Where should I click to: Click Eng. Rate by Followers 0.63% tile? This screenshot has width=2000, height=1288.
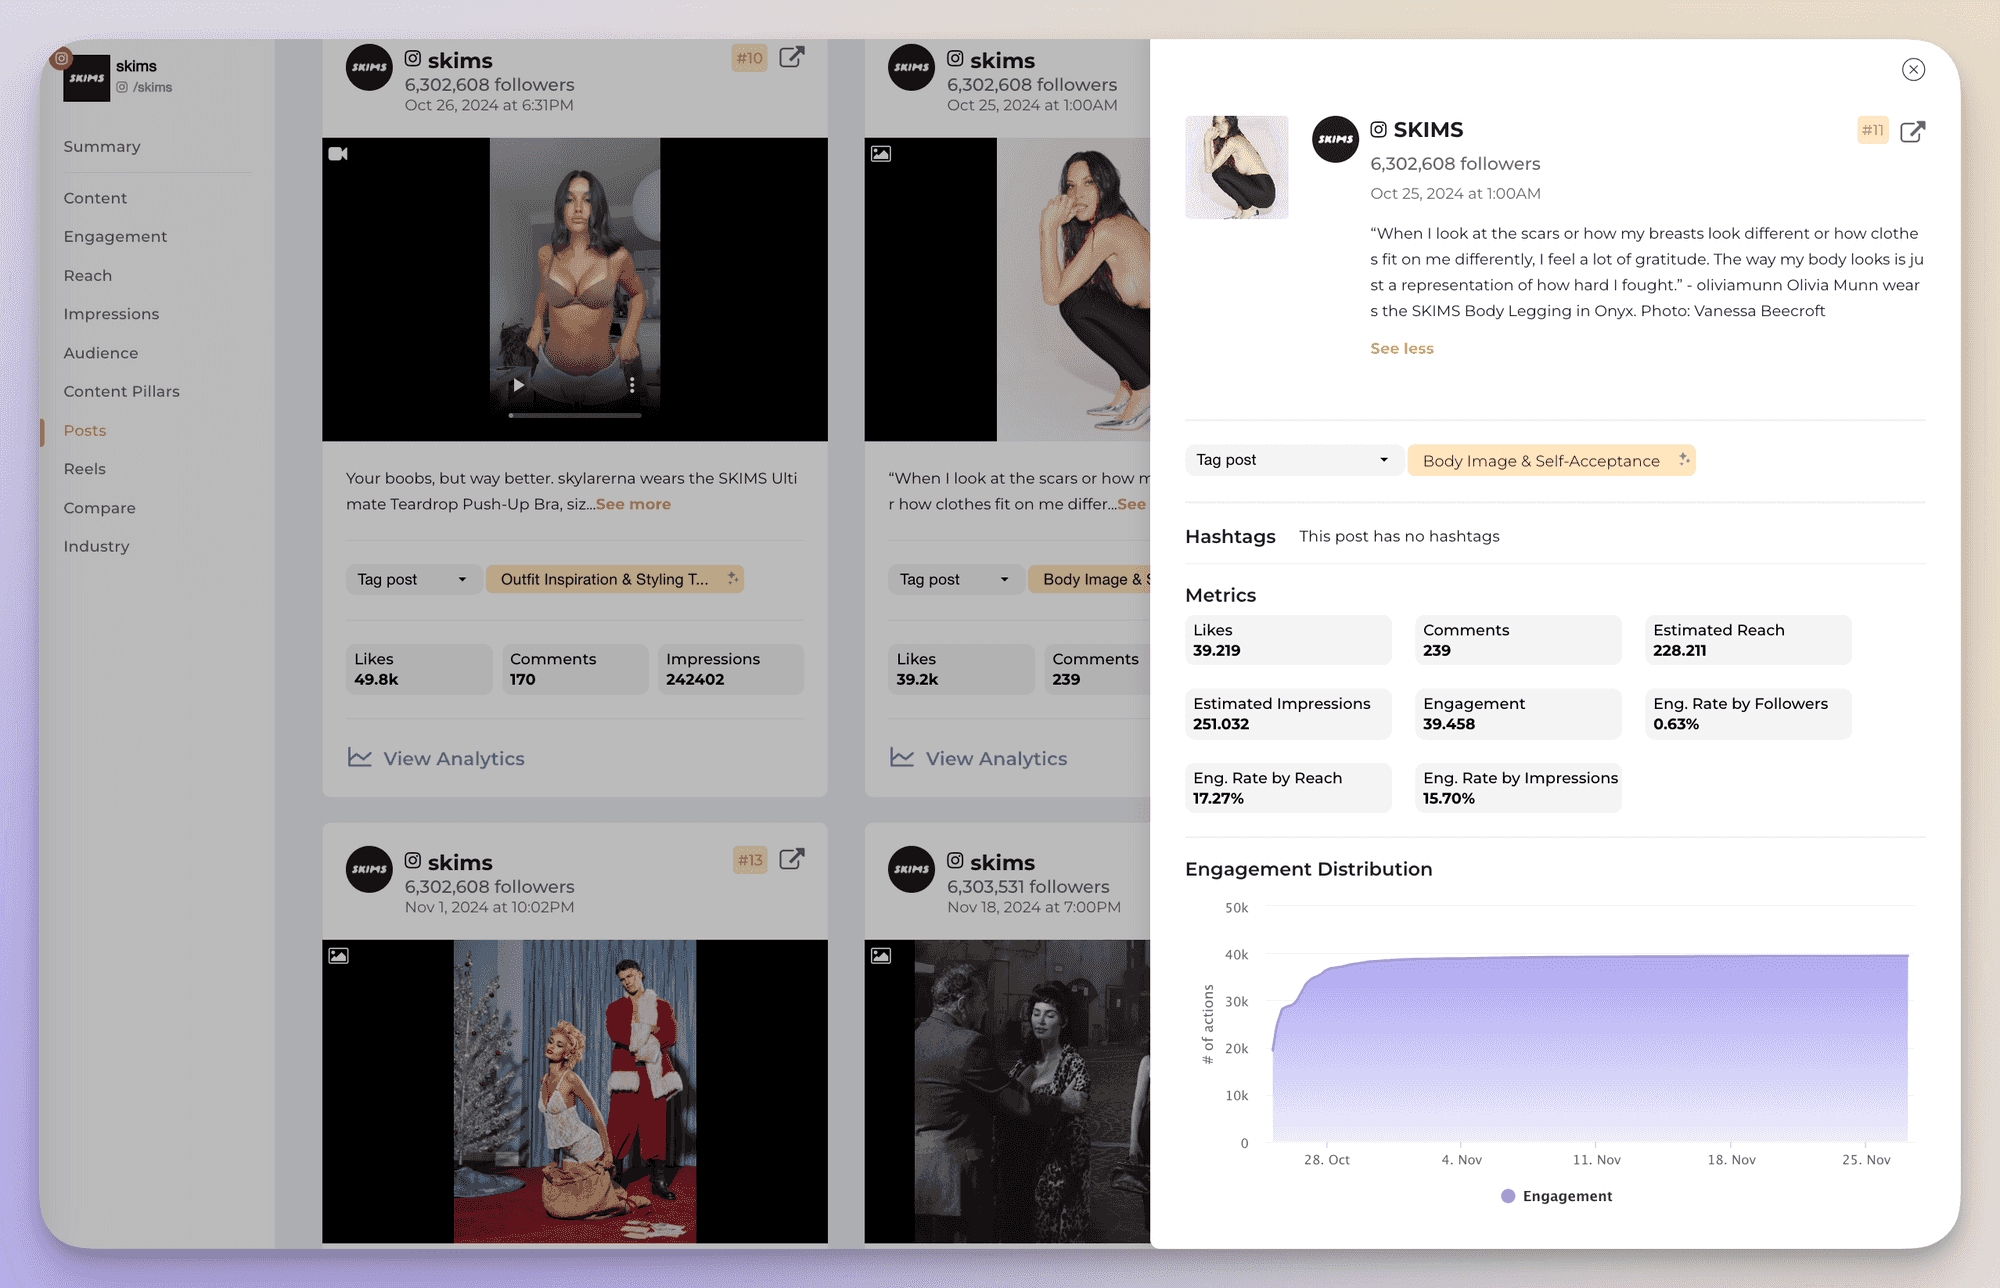pos(1748,714)
